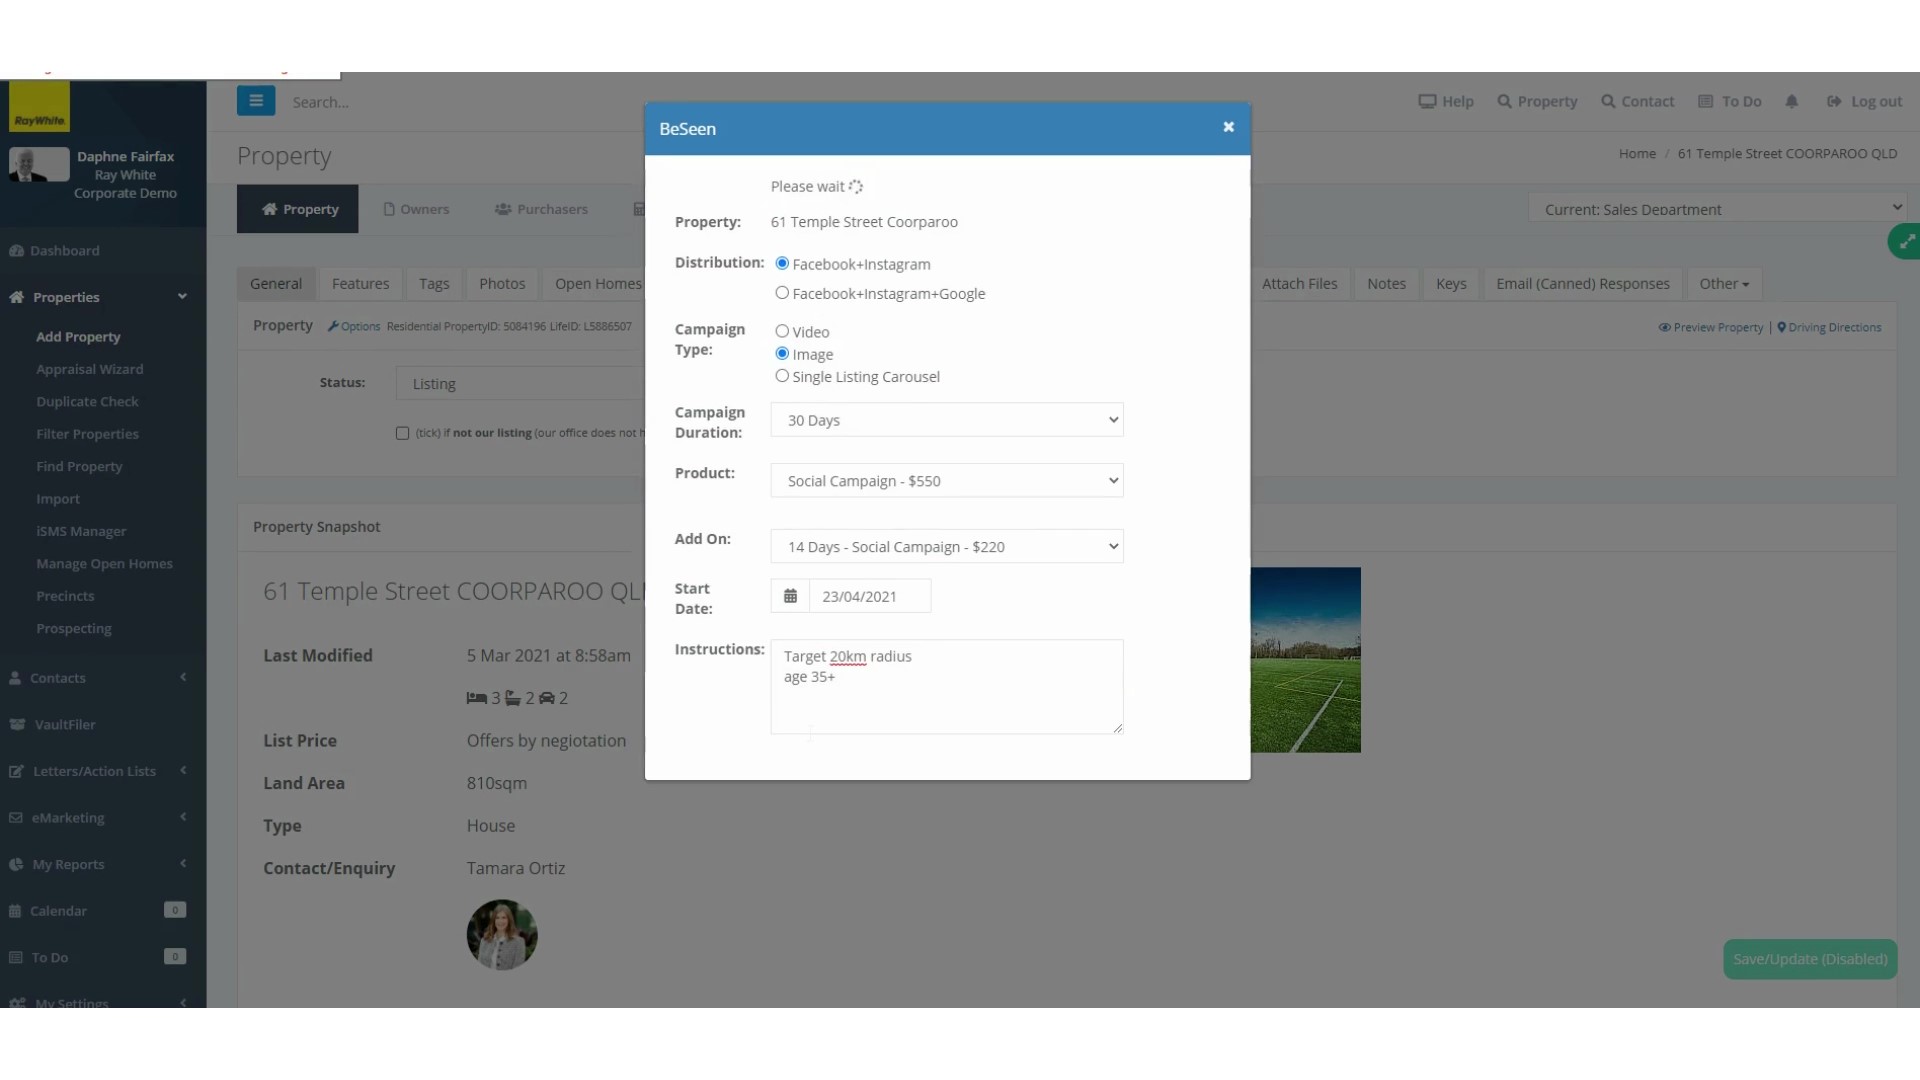Image resolution: width=1920 pixels, height=1080 pixels.
Task: Switch to the Photos tab
Action: click(502, 283)
